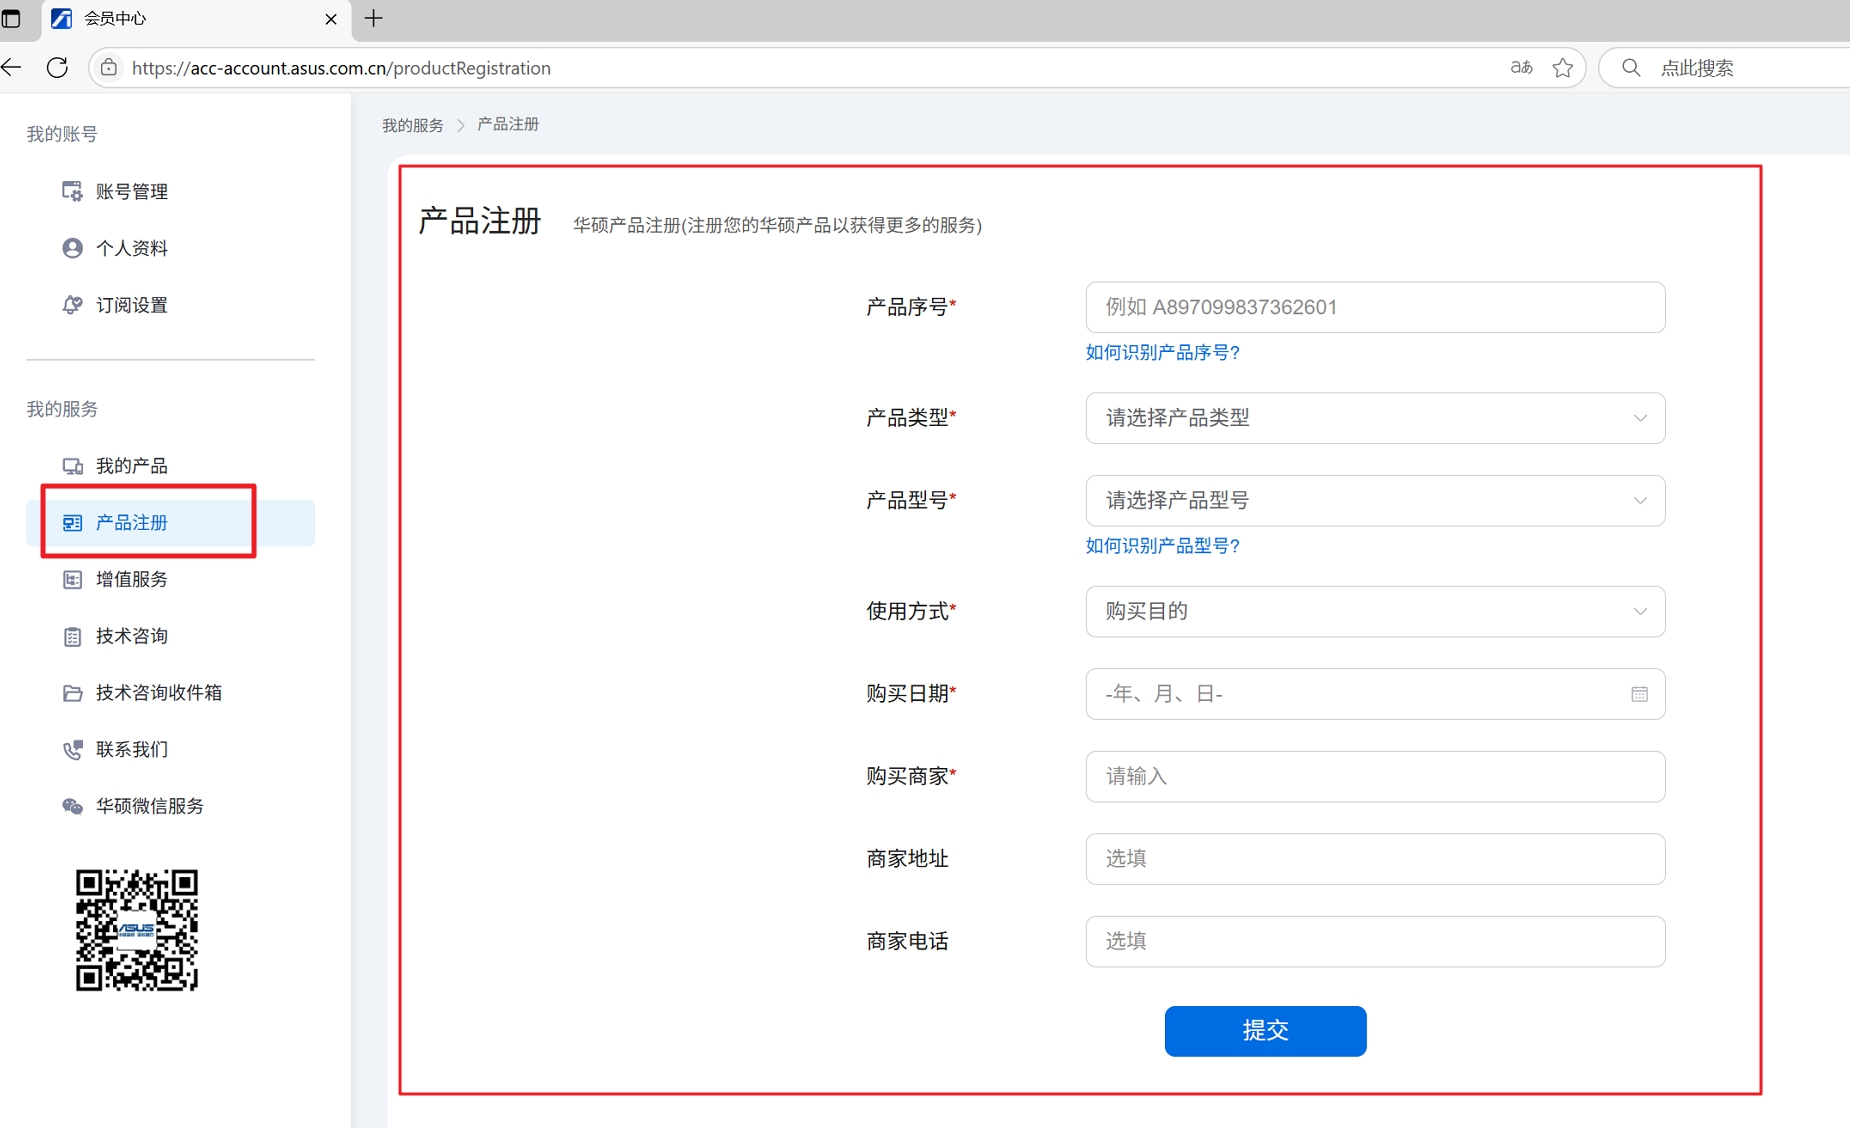This screenshot has width=1850, height=1128.
Task: Click the 购买目的 dropdown chevron arrow
Action: pyautogui.click(x=1640, y=611)
